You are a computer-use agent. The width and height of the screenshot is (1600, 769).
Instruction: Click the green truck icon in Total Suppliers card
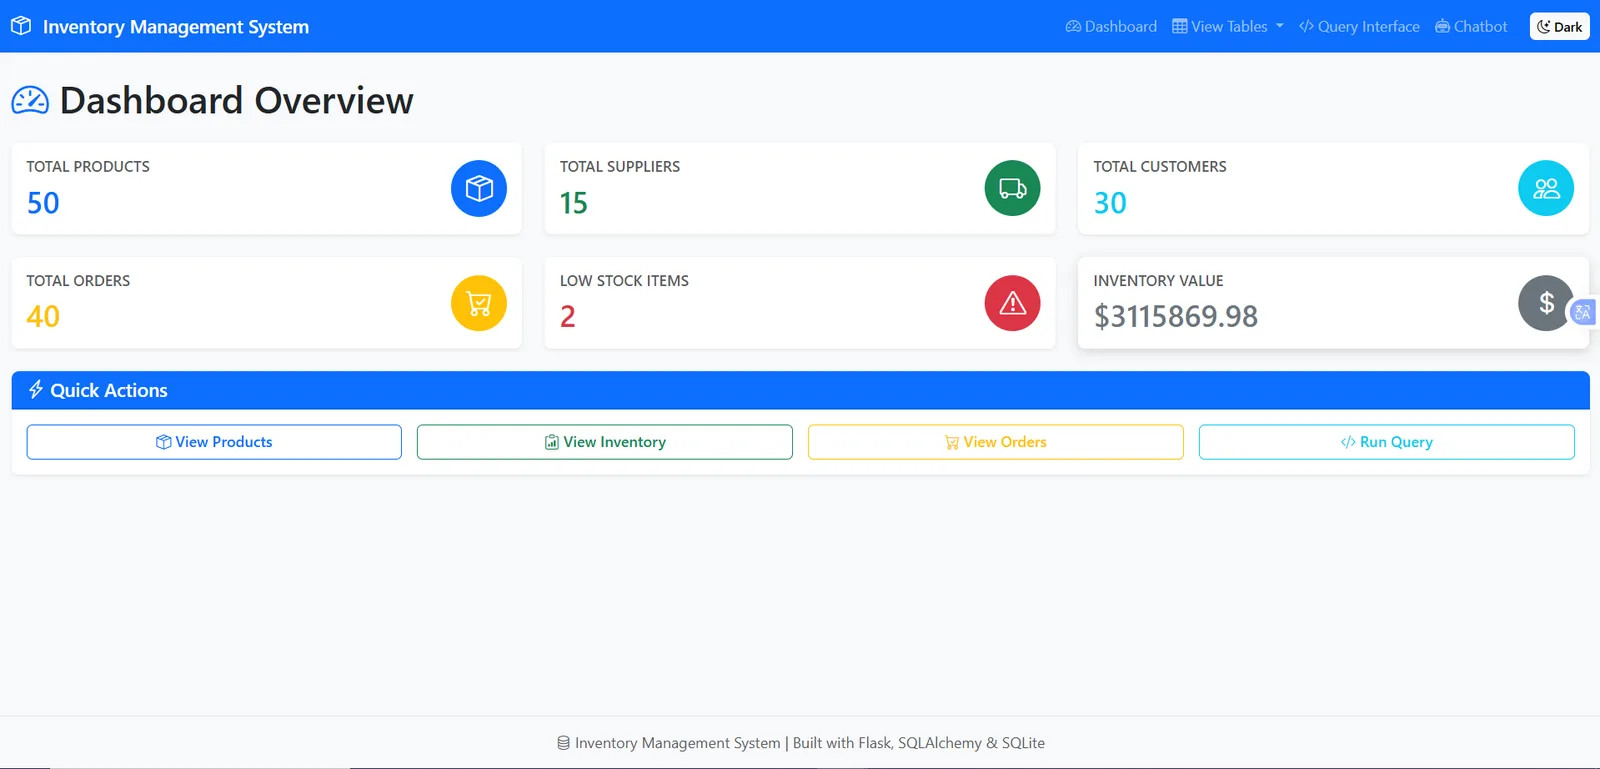click(1012, 188)
